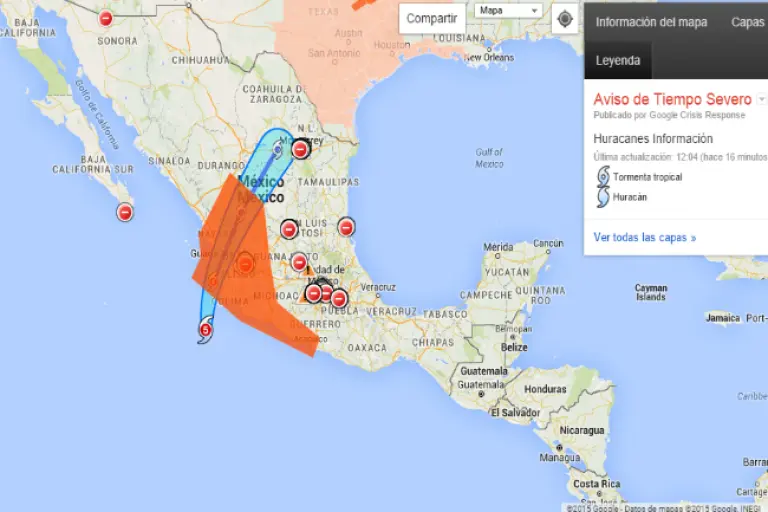768x512 pixels.
Task: Open the Capas tab
Action: tap(748, 22)
